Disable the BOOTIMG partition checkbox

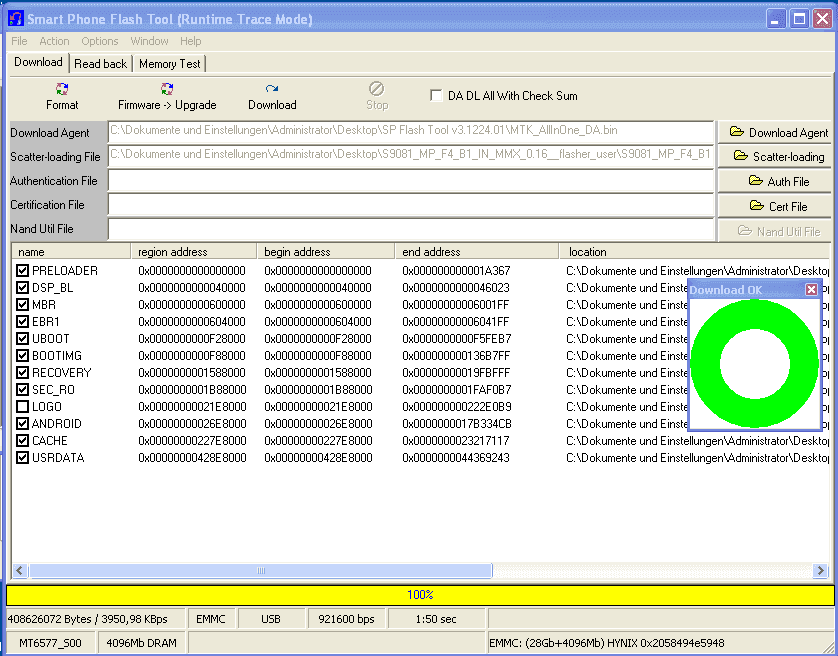[22, 356]
